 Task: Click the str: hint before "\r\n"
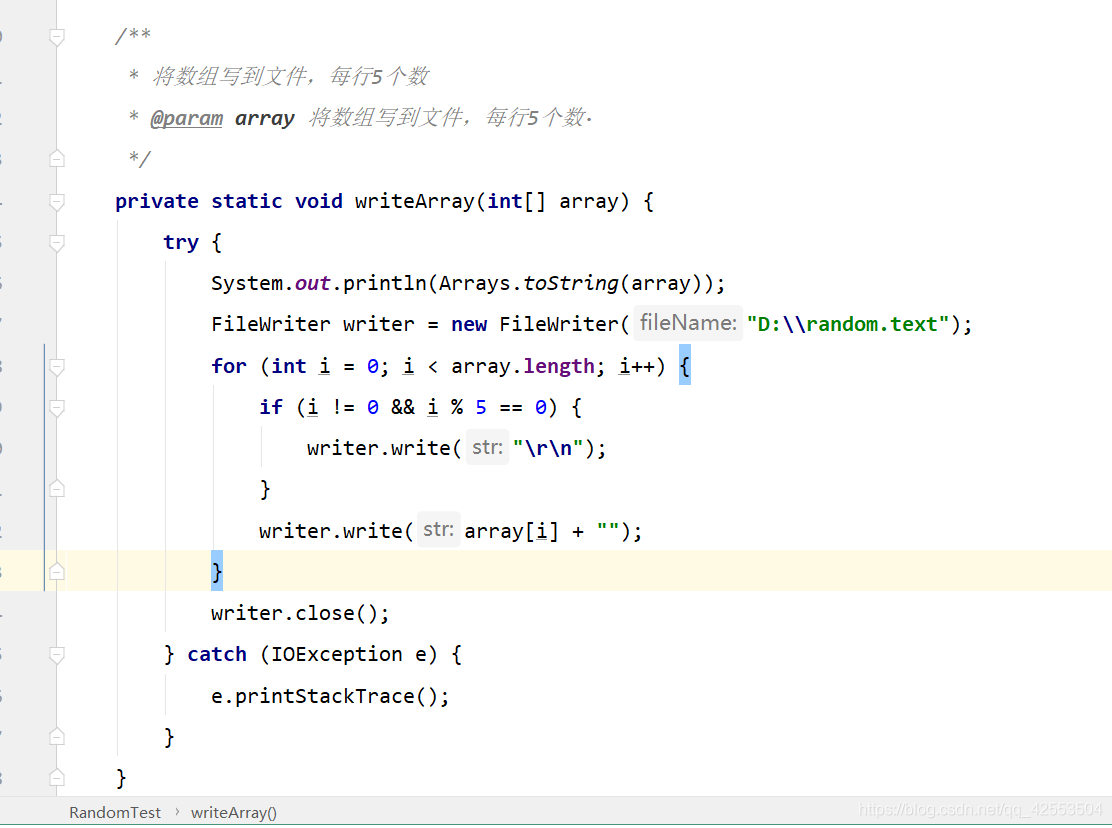point(487,447)
